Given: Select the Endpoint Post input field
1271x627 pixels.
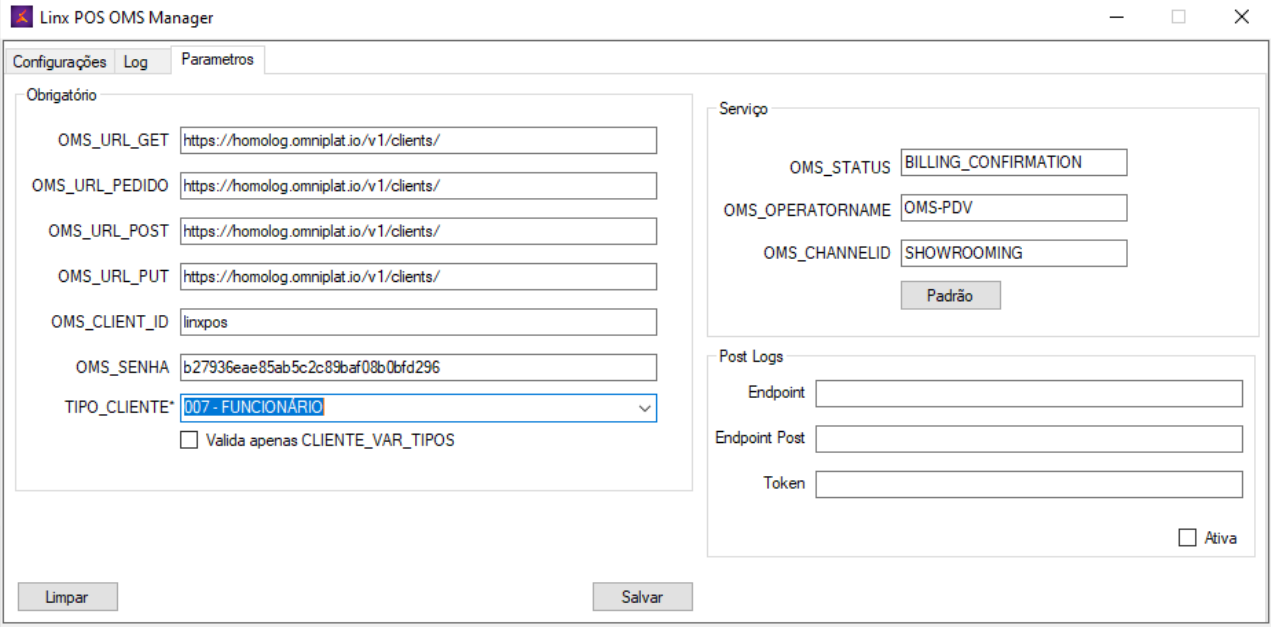Looking at the screenshot, I should [x=1028, y=439].
